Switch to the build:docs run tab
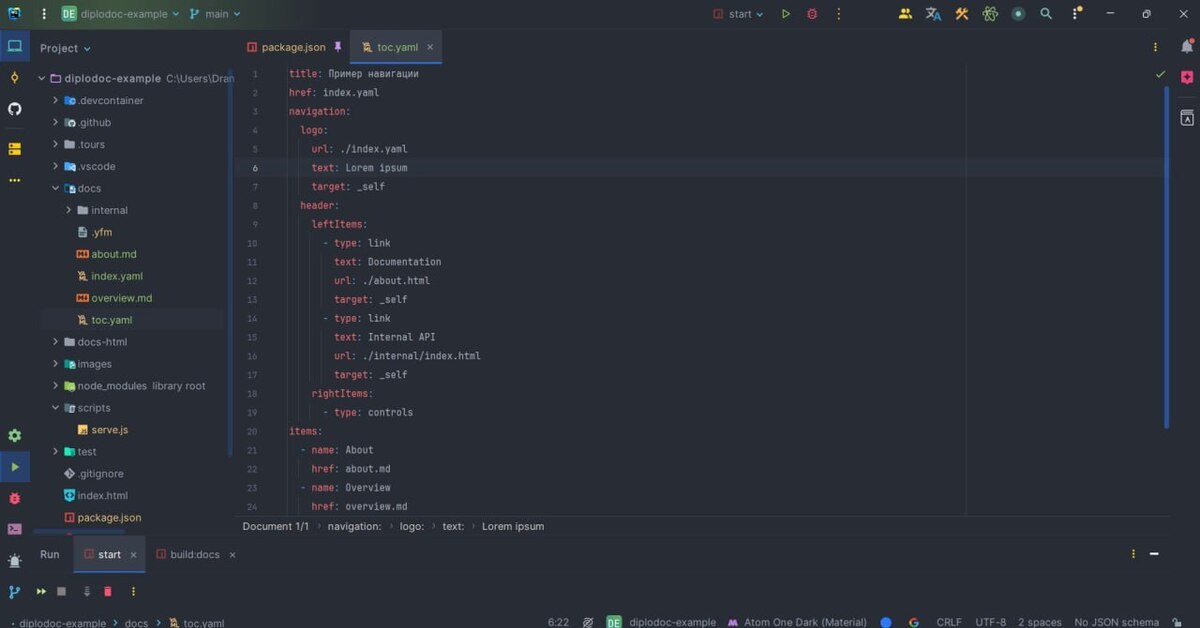The height and width of the screenshot is (628, 1200). point(194,554)
